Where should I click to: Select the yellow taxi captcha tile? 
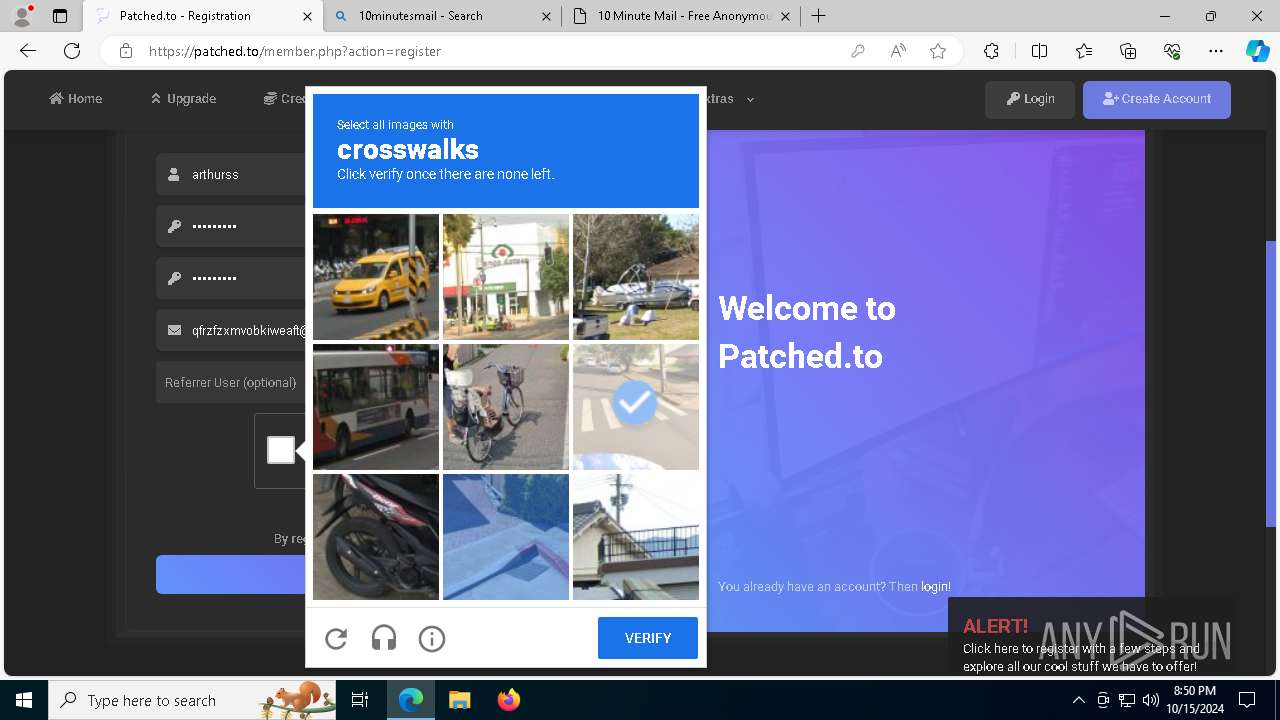coord(376,277)
